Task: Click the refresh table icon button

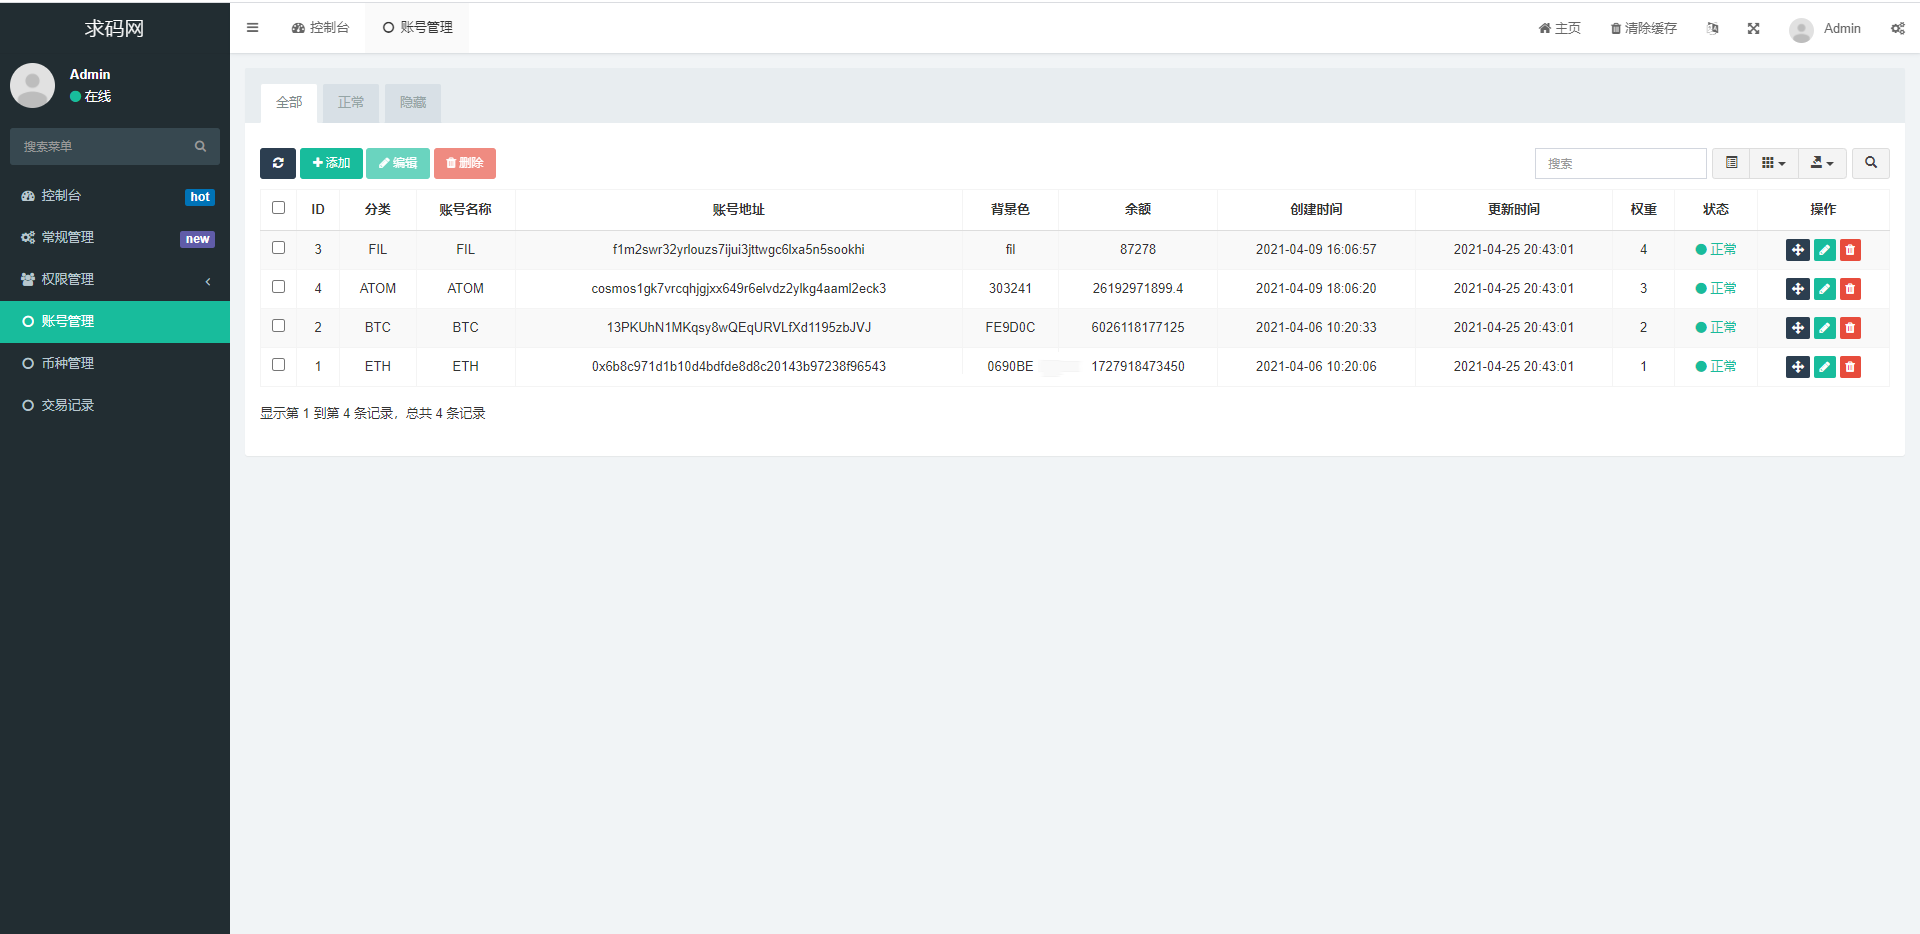Action: 278,163
